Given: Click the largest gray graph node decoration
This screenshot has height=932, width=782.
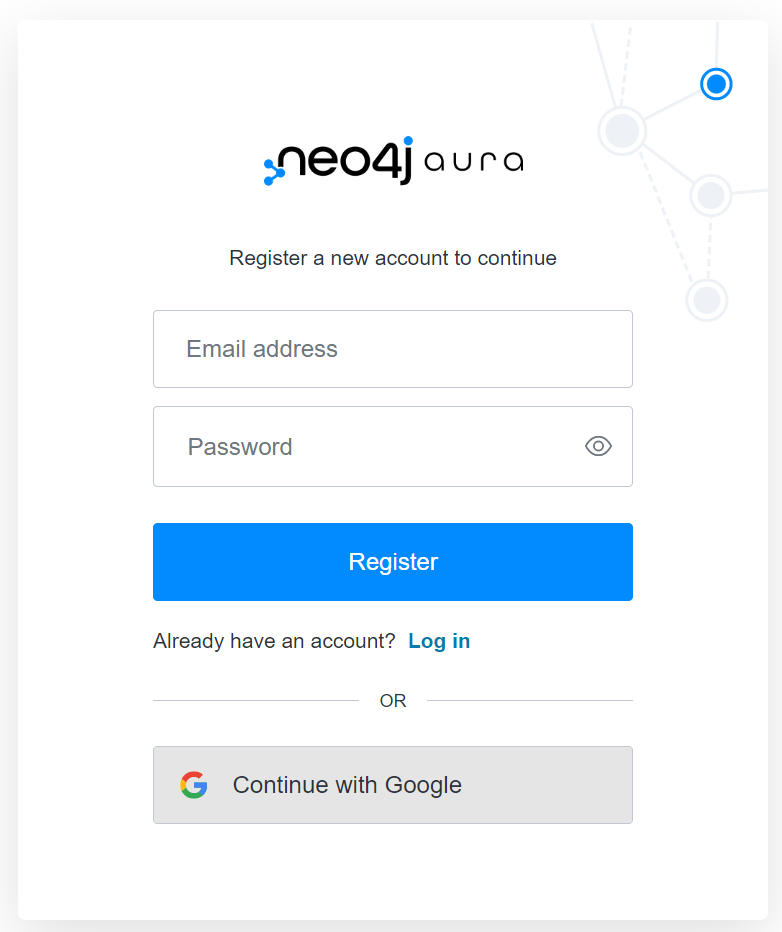Looking at the screenshot, I should (x=622, y=130).
